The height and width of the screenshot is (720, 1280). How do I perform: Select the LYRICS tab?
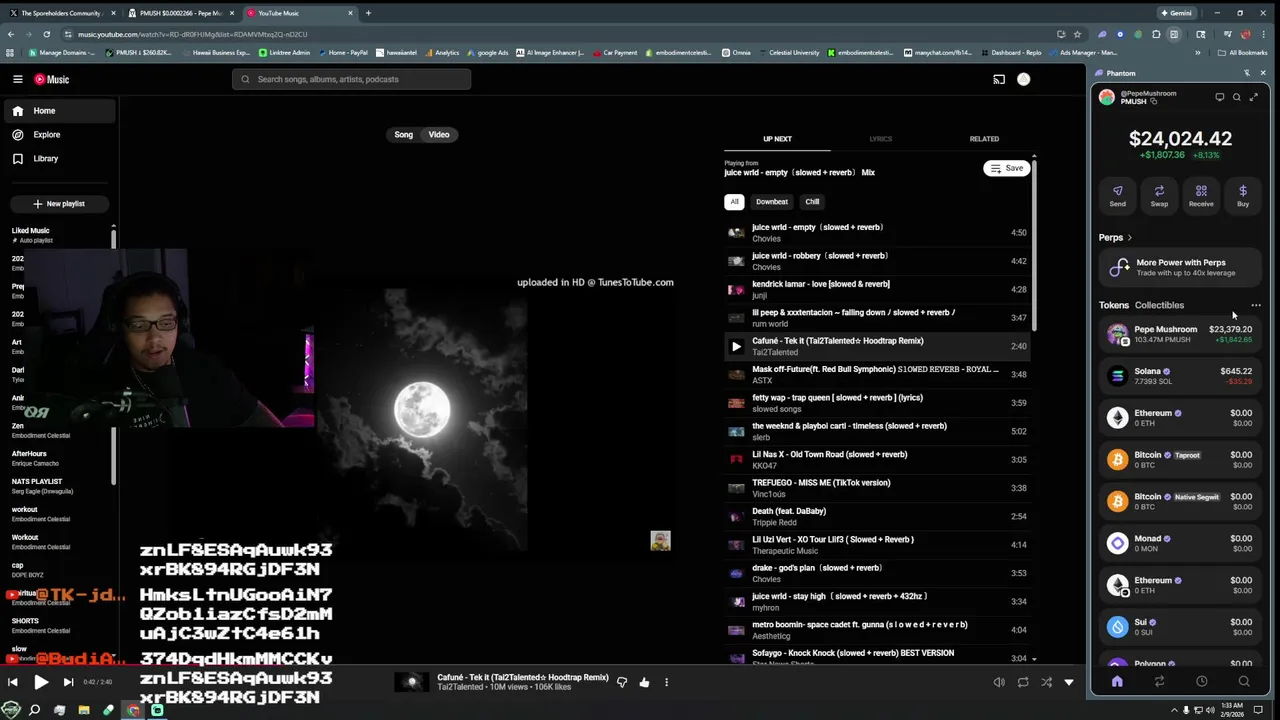click(881, 139)
